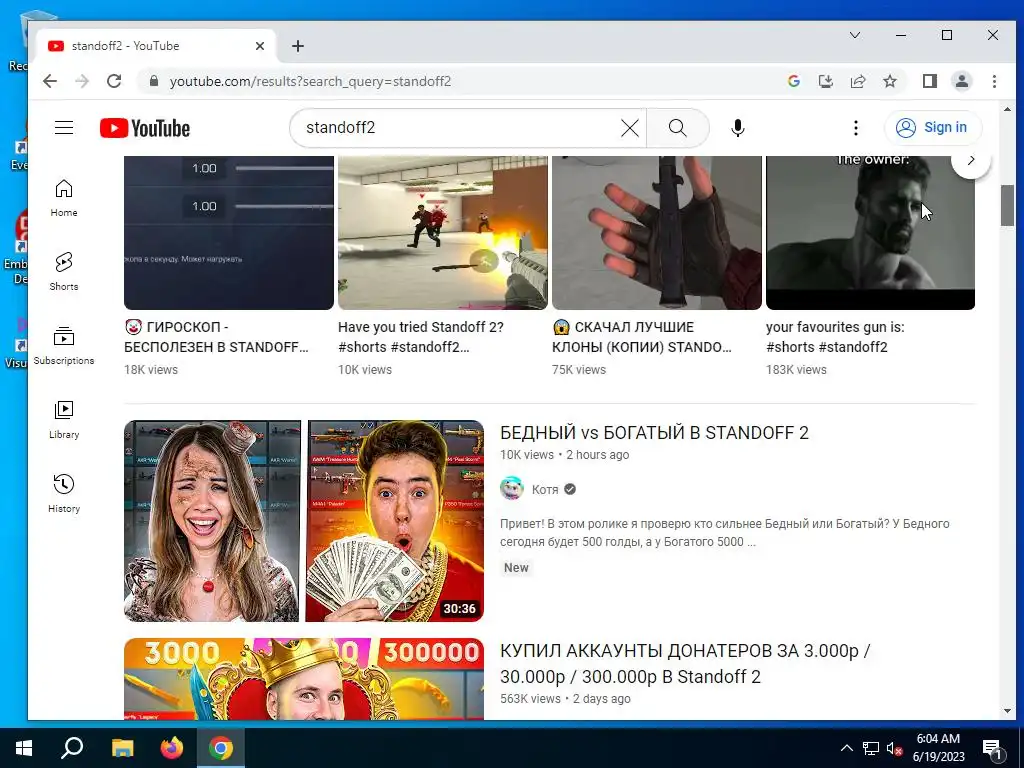The image size is (1024, 768).
Task: Click Chrome icon in taskbar
Action: pyautogui.click(x=221, y=748)
